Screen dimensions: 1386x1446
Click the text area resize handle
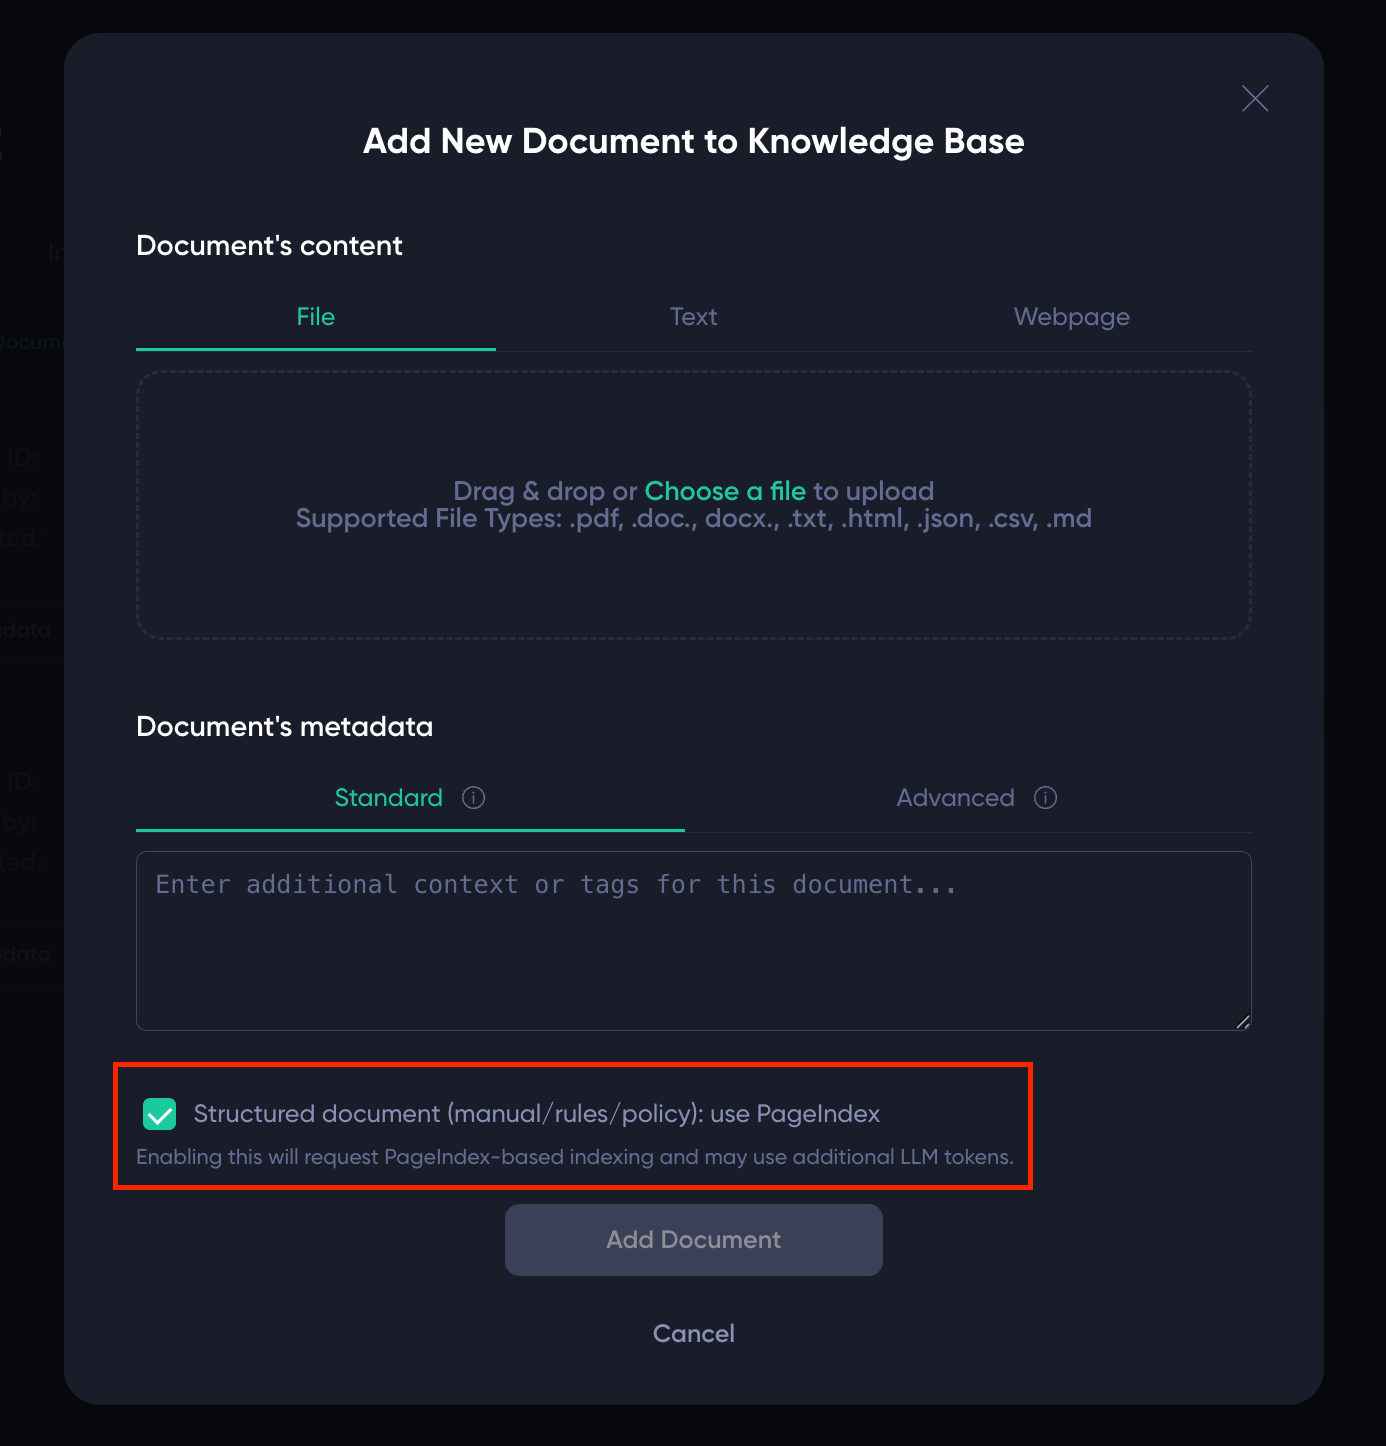(x=1242, y=1021)
